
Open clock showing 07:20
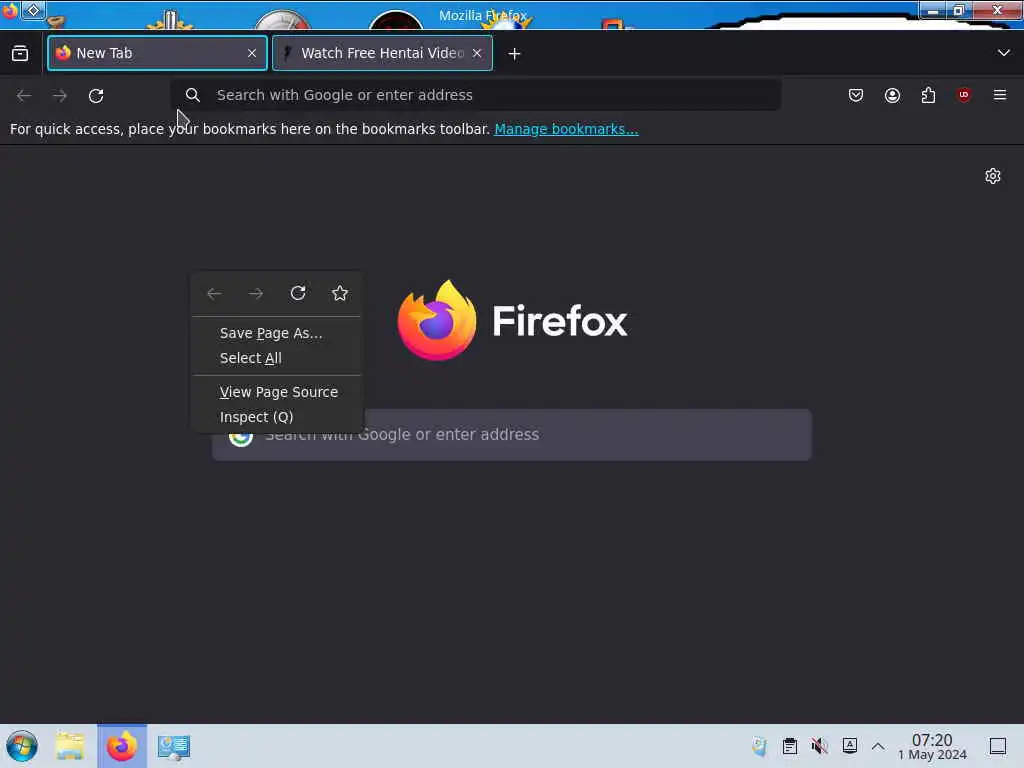pos(932,746)
